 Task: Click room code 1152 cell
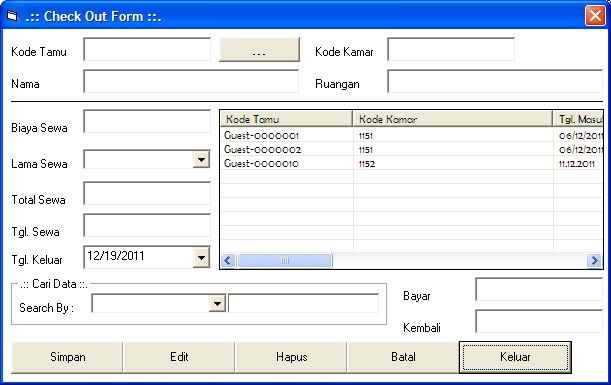pos(367,164)
